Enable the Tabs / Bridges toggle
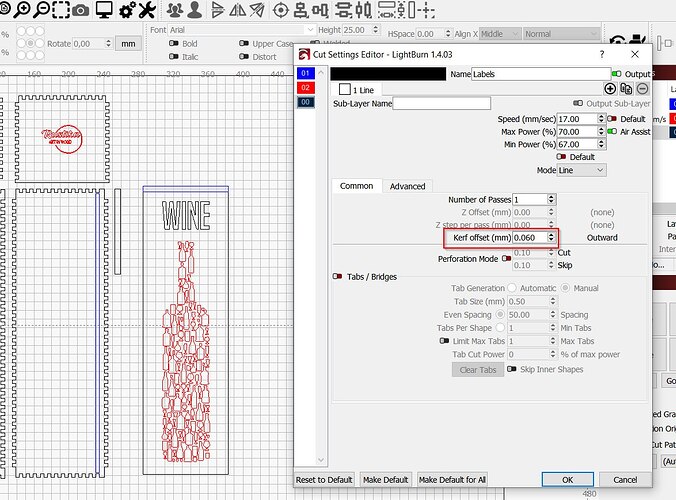 pyautogui.click(x=336, y=276)
